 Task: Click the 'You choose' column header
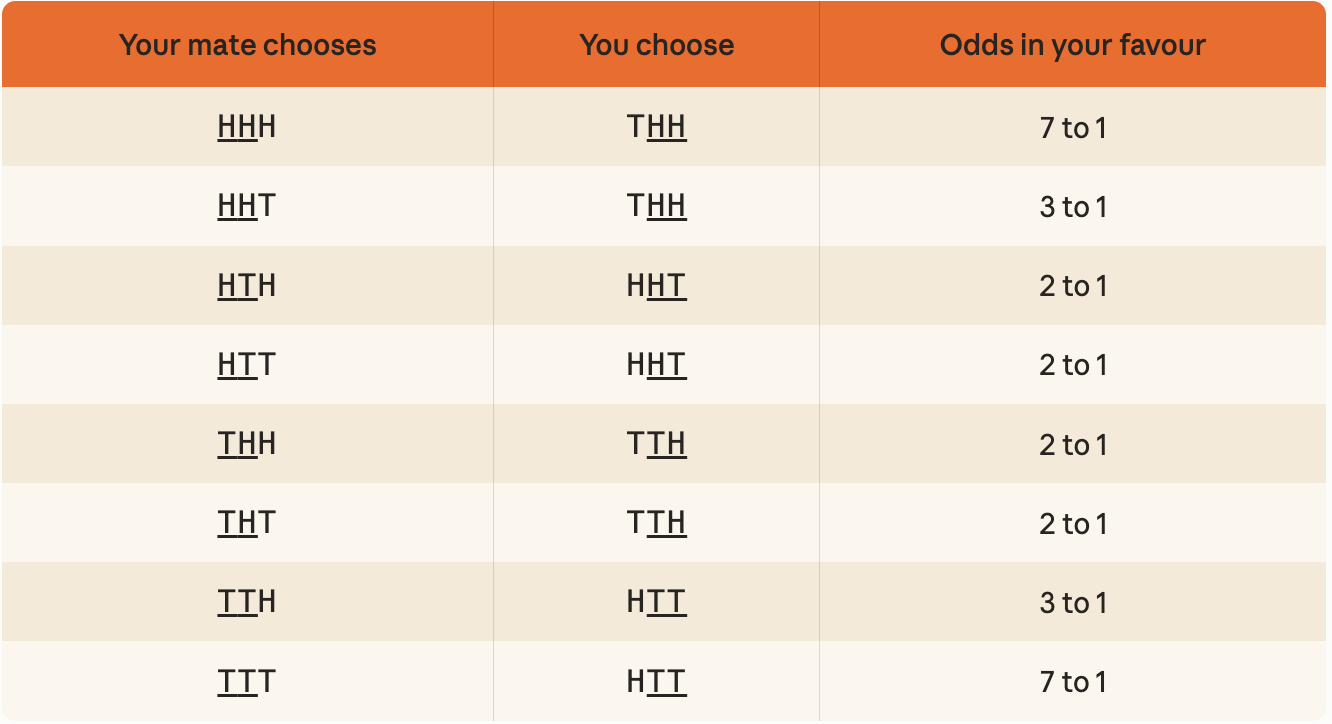(x=657, y=46)
